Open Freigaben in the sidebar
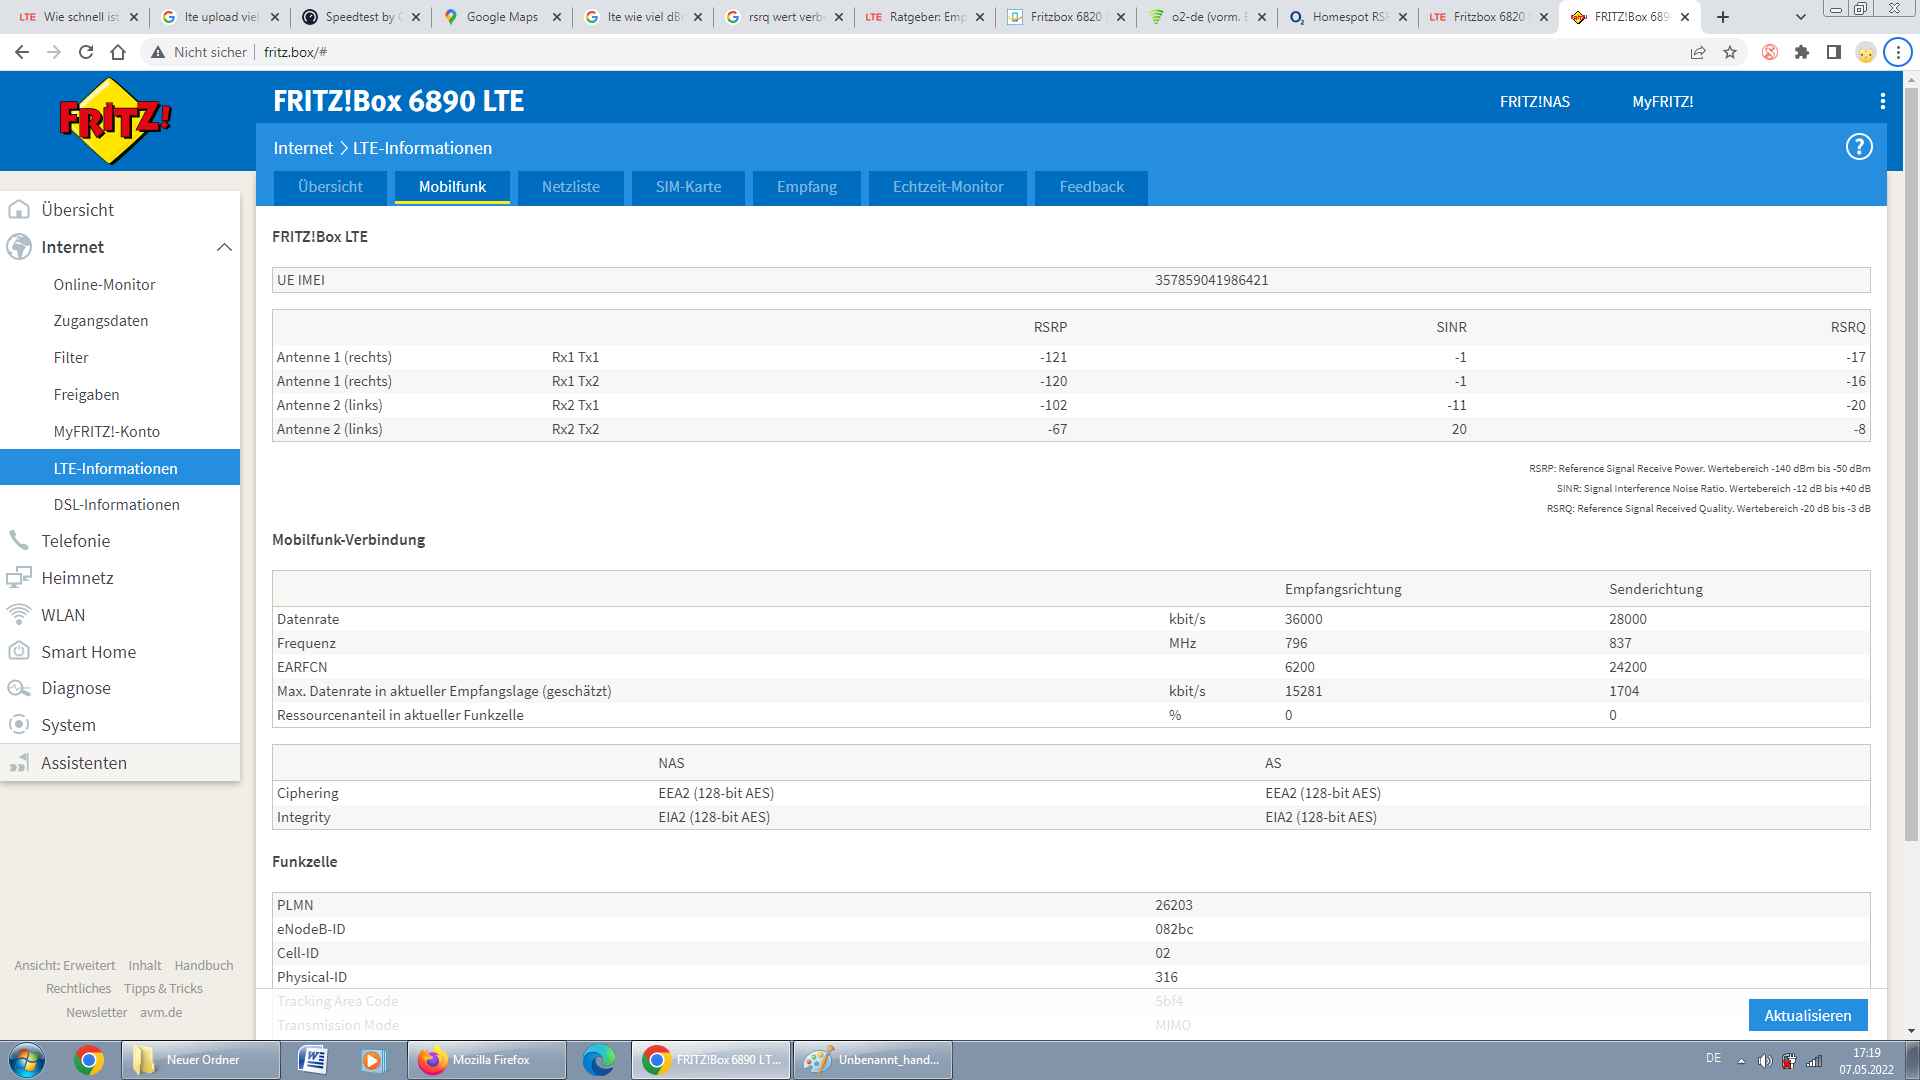This screenshot has width=1920, height=1080. 87,395
